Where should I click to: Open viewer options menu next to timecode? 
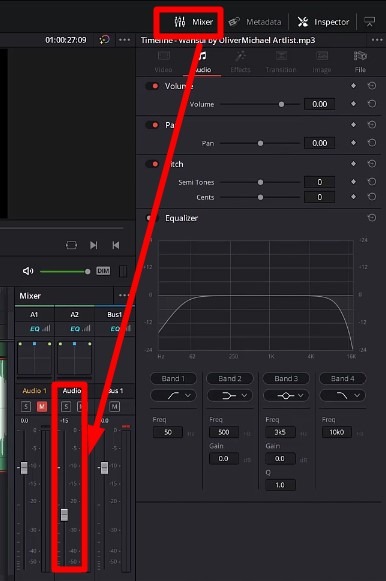124,40
